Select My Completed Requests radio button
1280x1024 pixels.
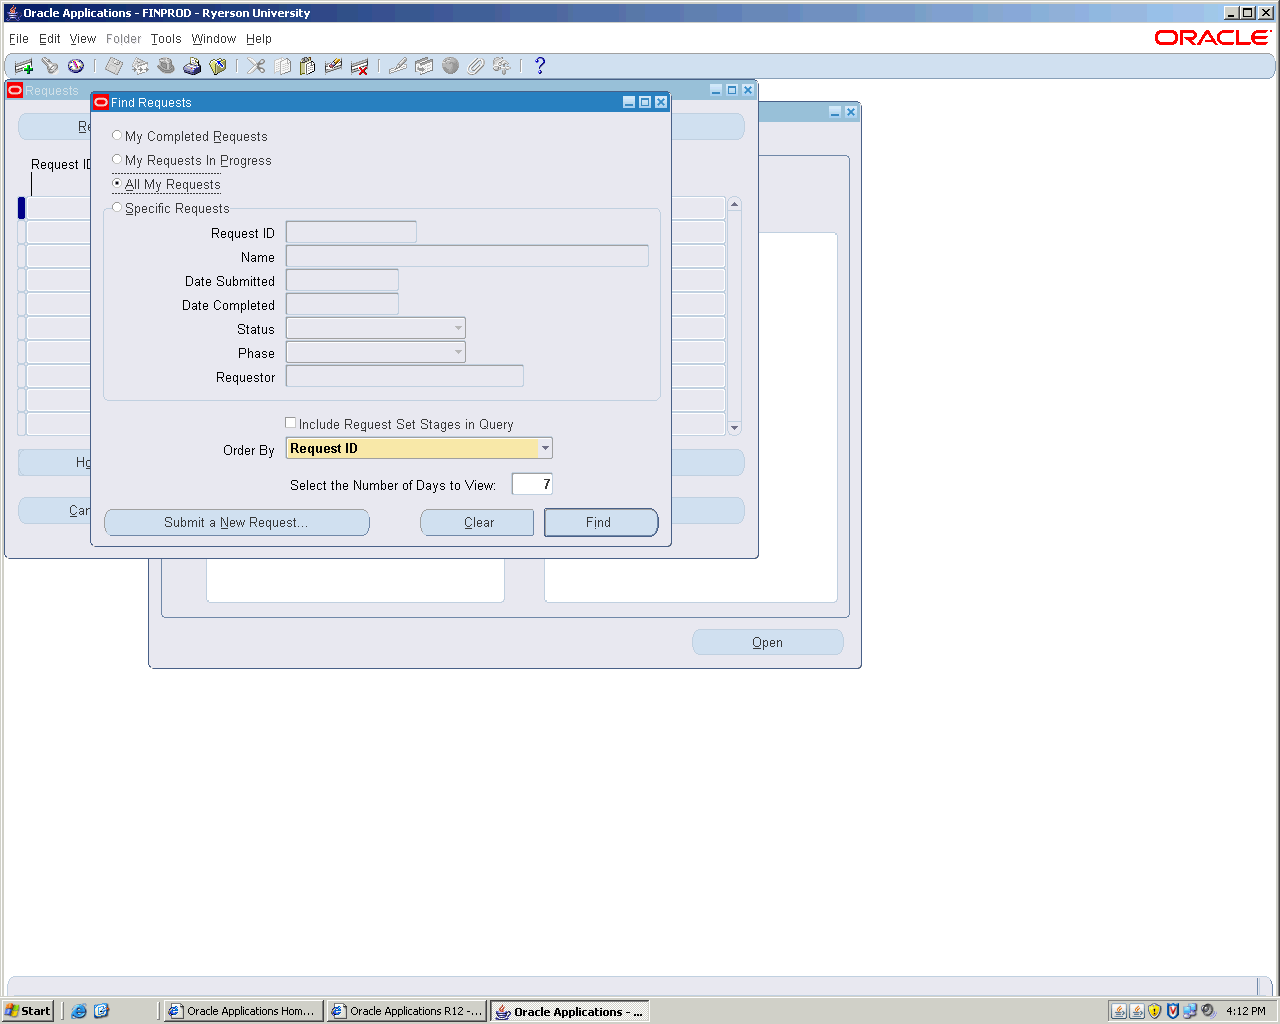pyautogui.click(x=117, y=136)
